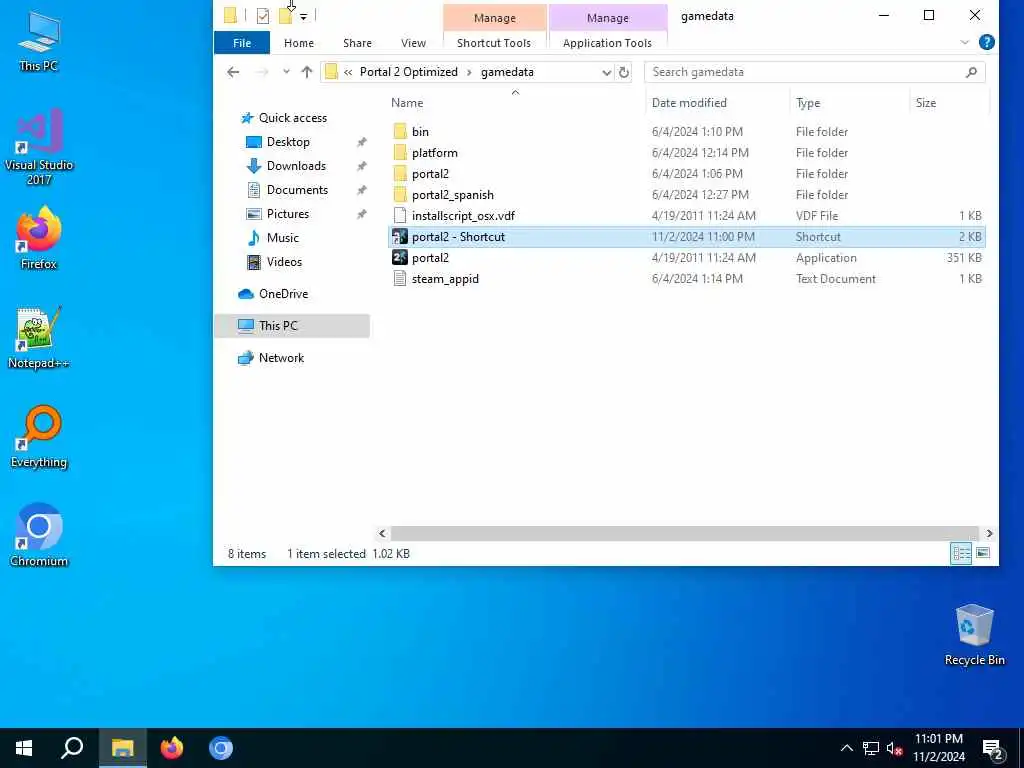
Task: Open Chromium desktop shortcut
Action: click(39, 535)
